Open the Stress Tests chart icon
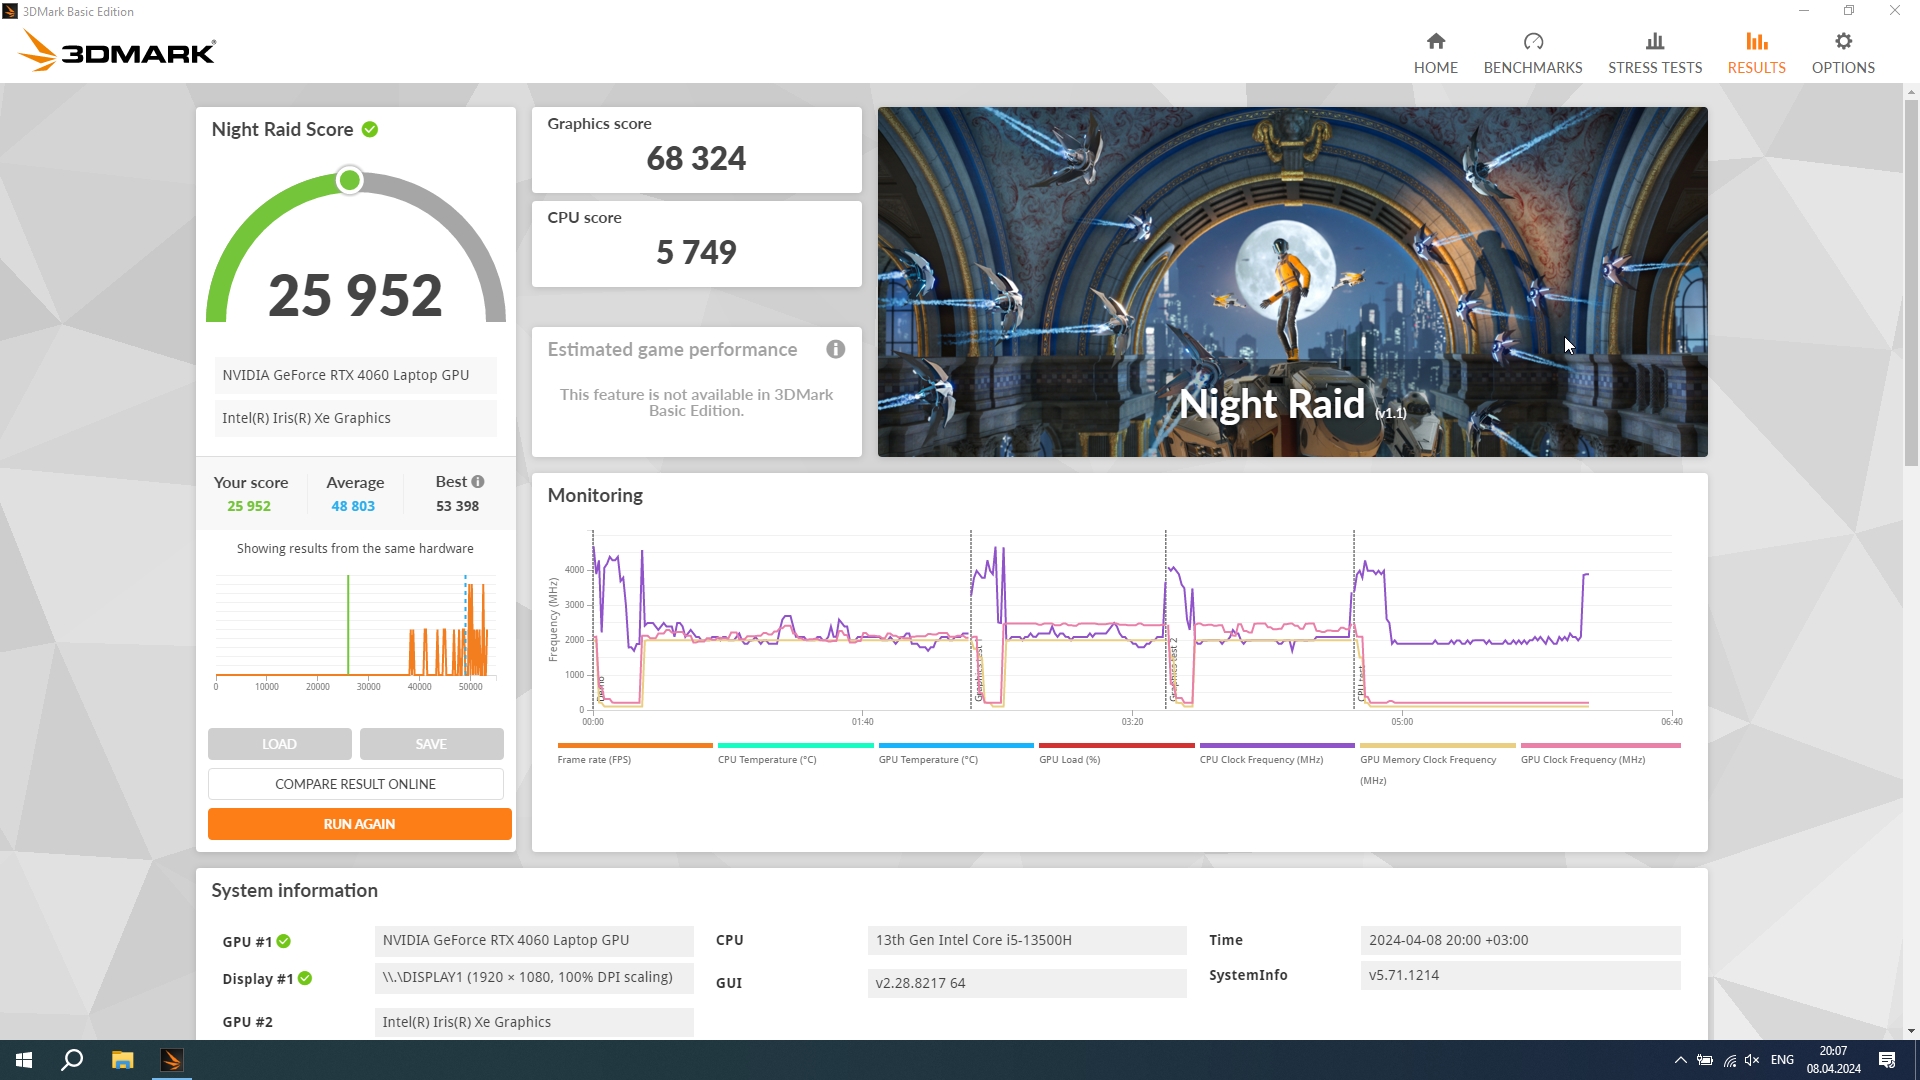 click(x=1654, y=42)
